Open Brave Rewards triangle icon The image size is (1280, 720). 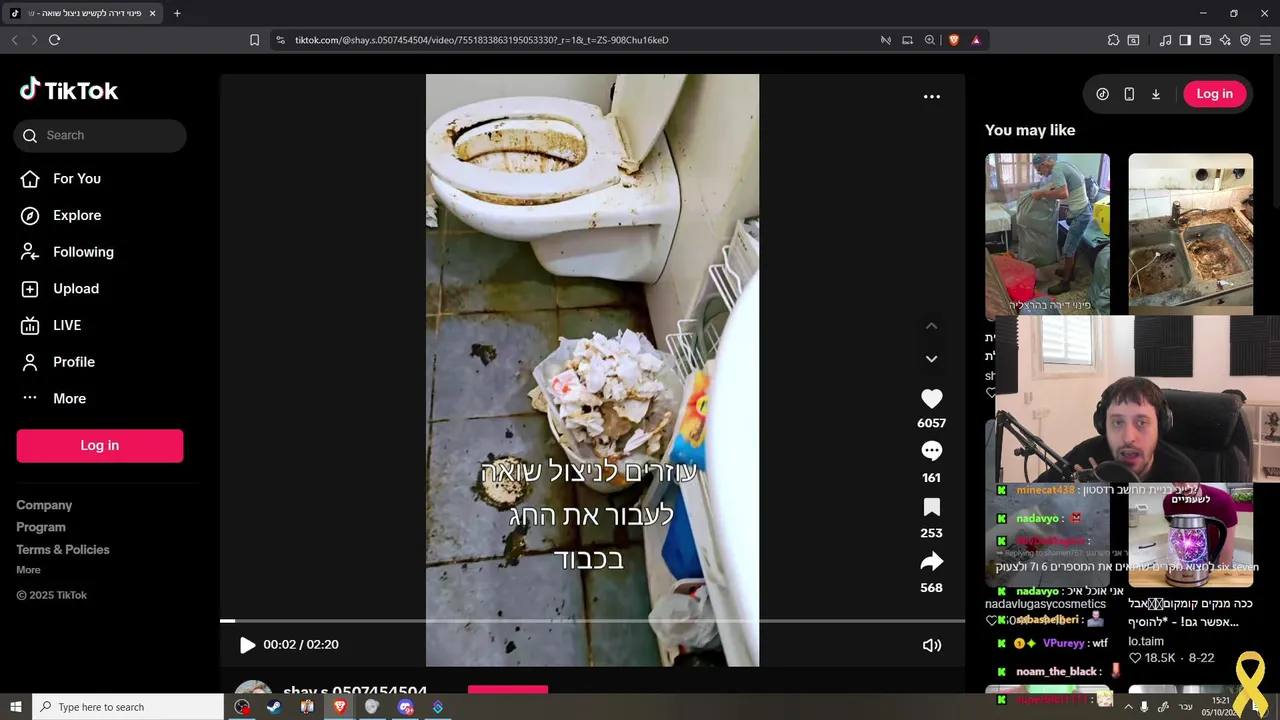976,40
